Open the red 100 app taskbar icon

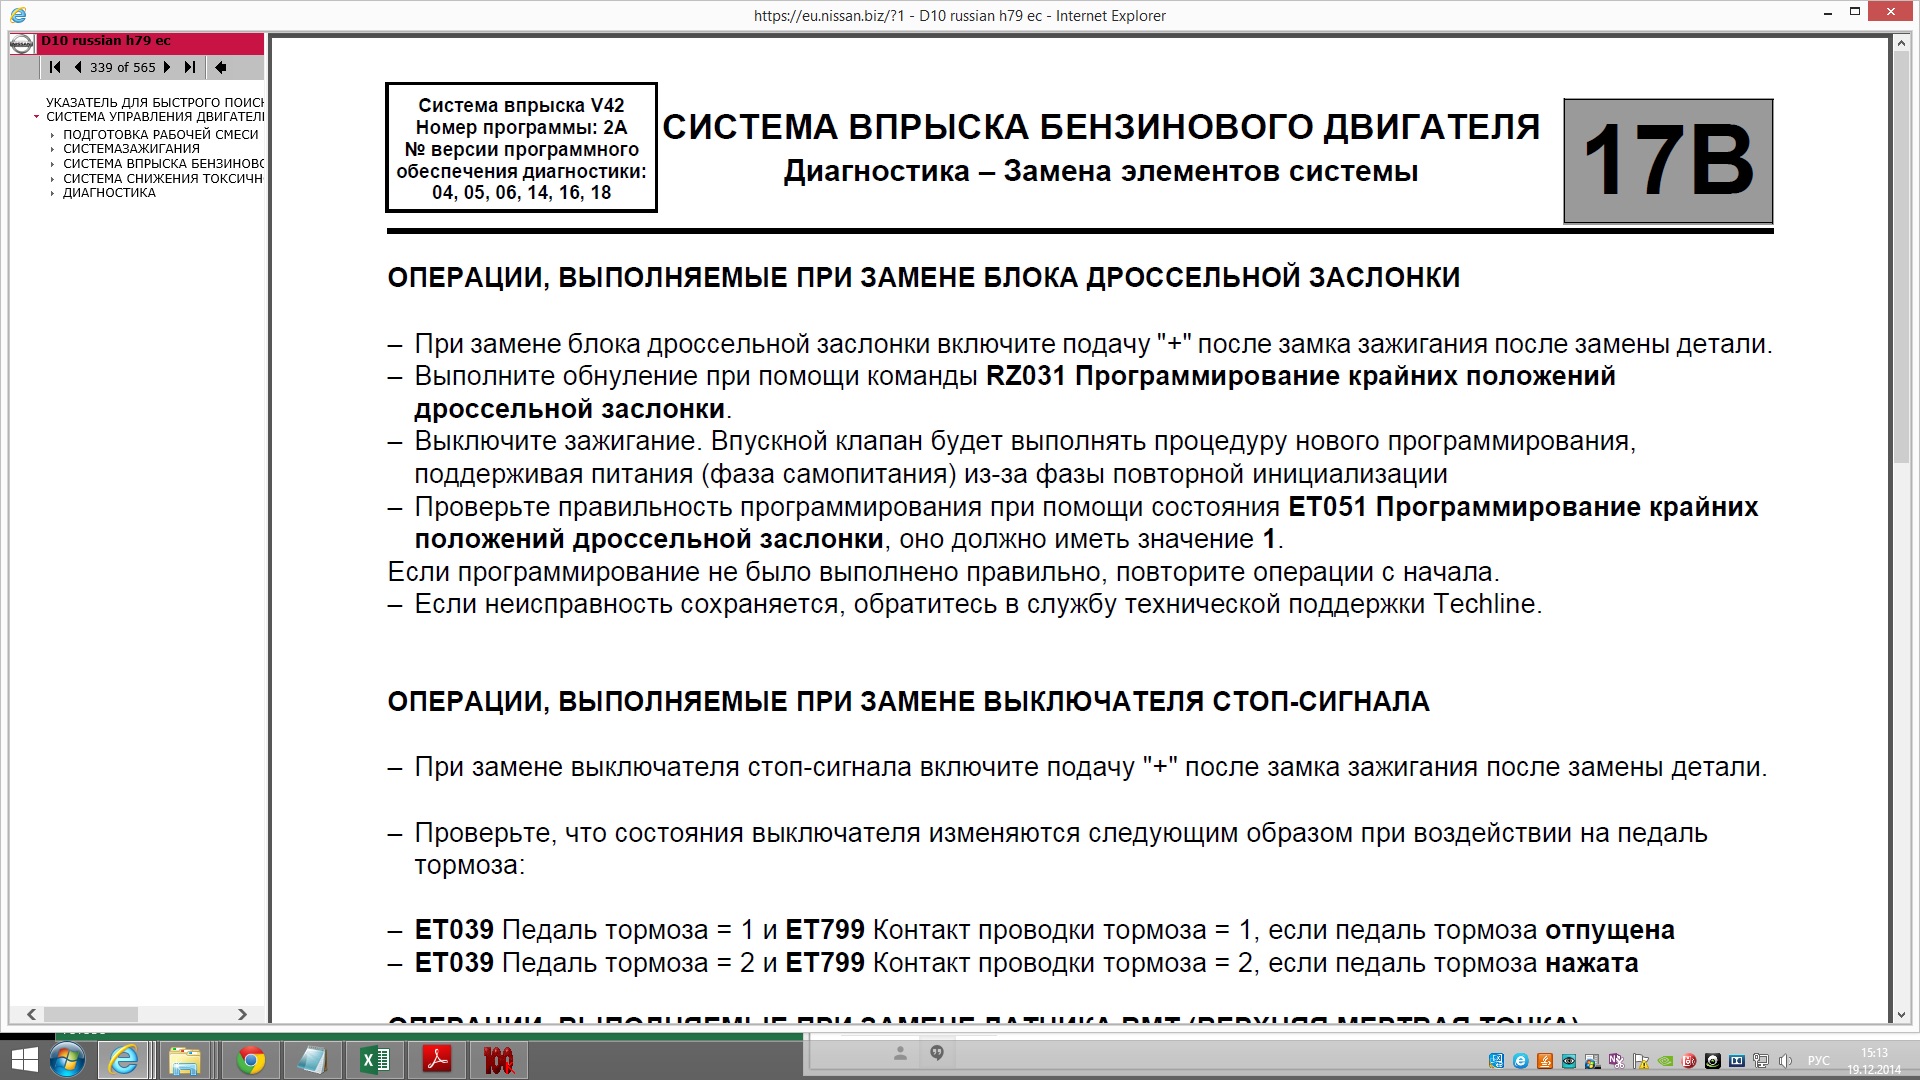tap(498, 1060)
